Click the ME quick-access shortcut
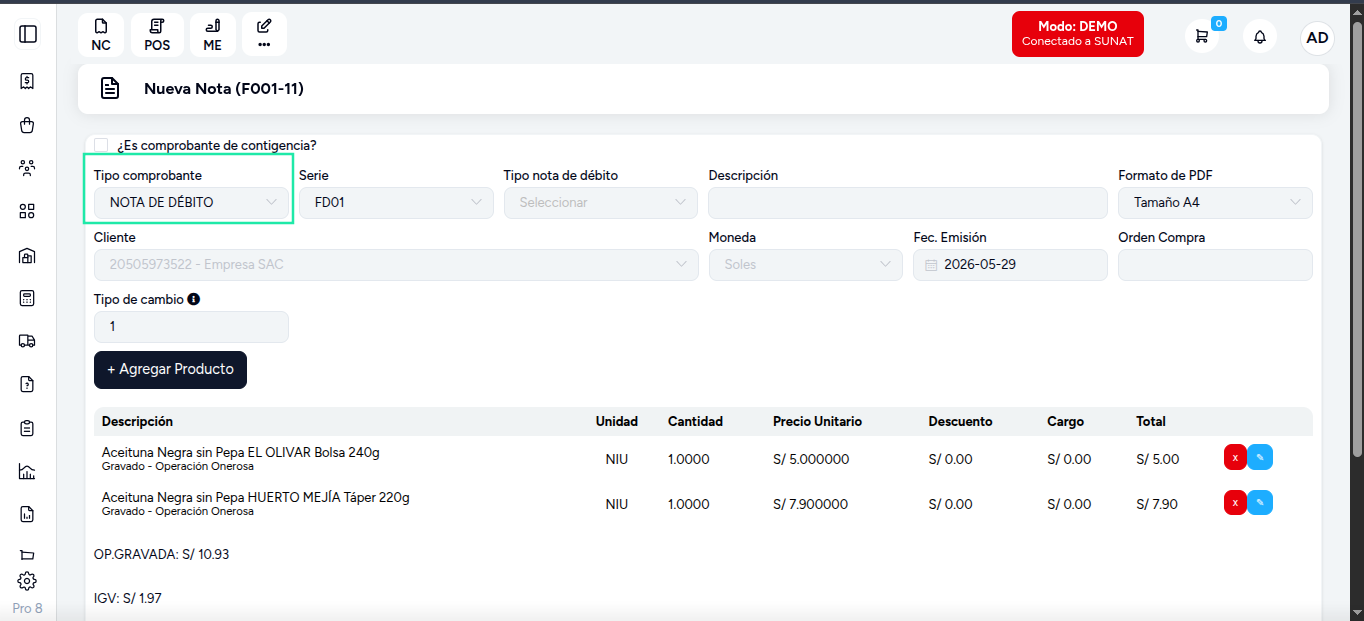 (x=212, y=35)
